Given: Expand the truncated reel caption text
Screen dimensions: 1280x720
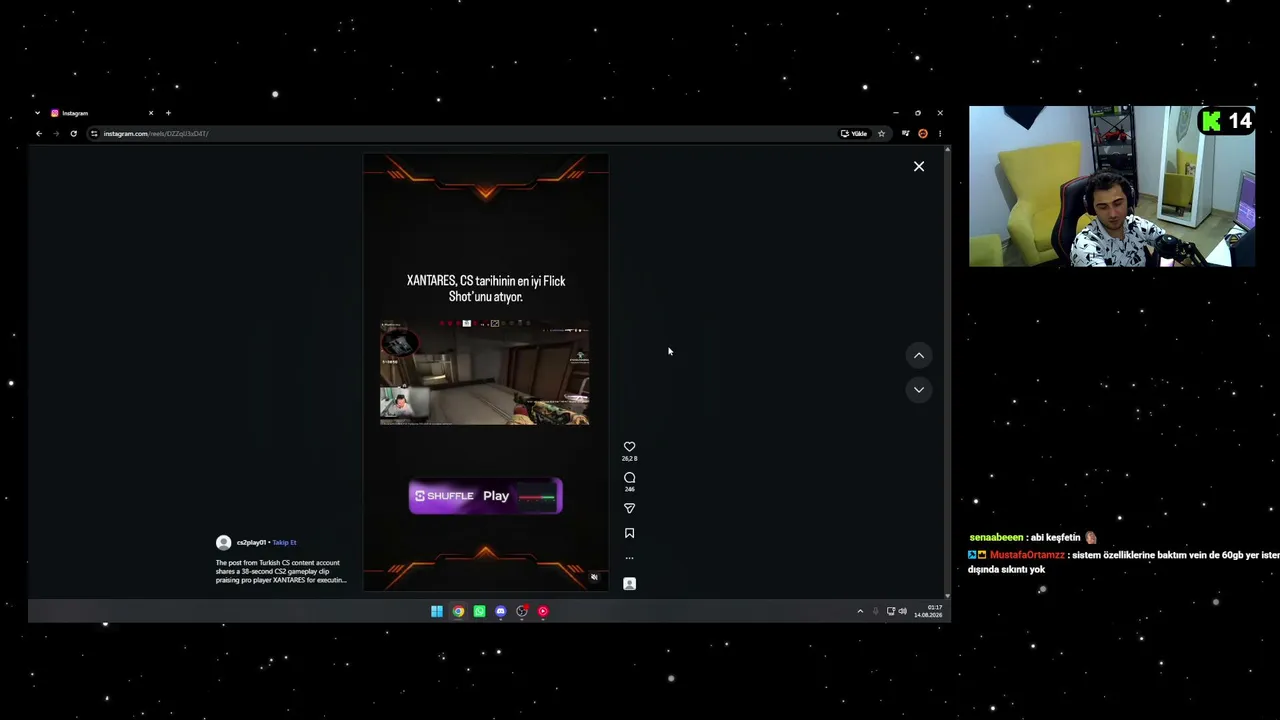Looking at the screenshot, I should coord(281,571).
